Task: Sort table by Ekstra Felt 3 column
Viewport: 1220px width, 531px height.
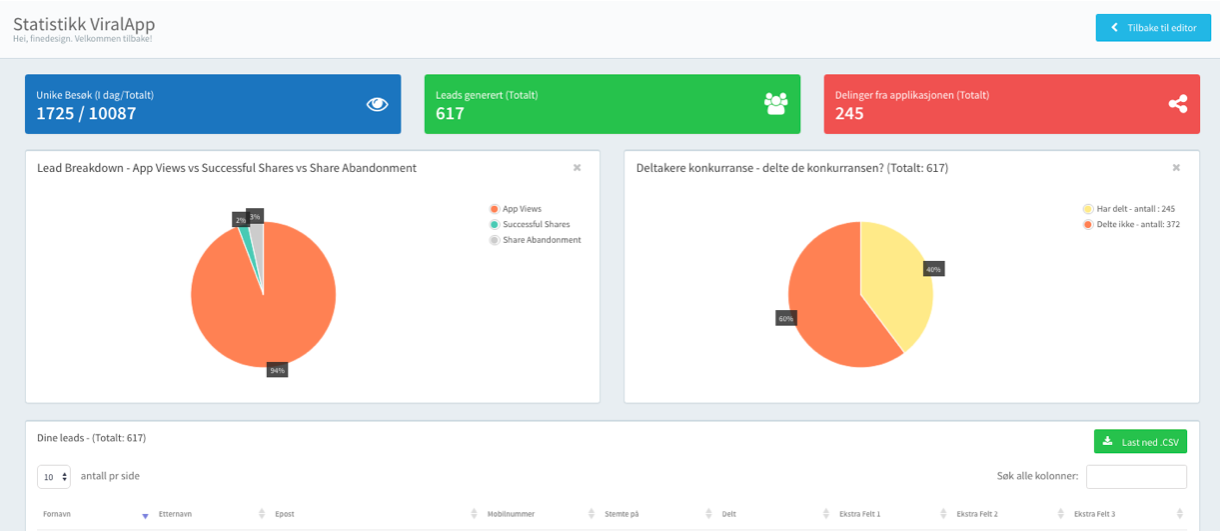Action: 1127,514
